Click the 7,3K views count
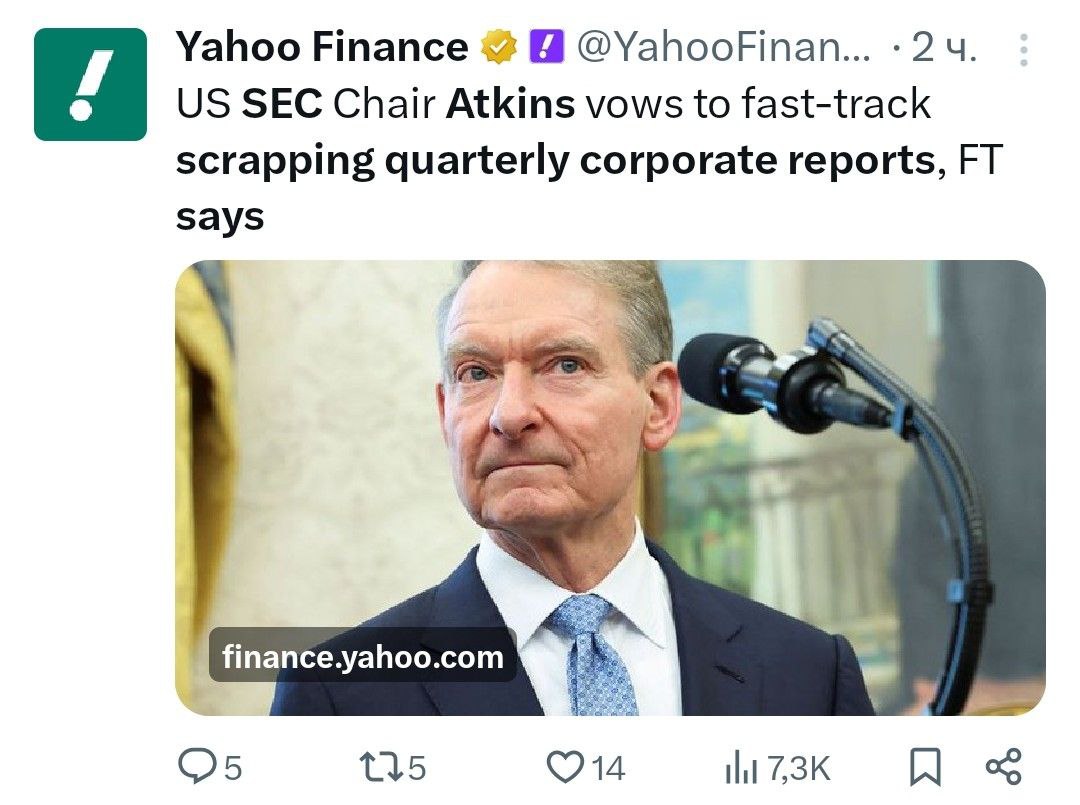This screenshot has height=805, width=1080. 797,768
